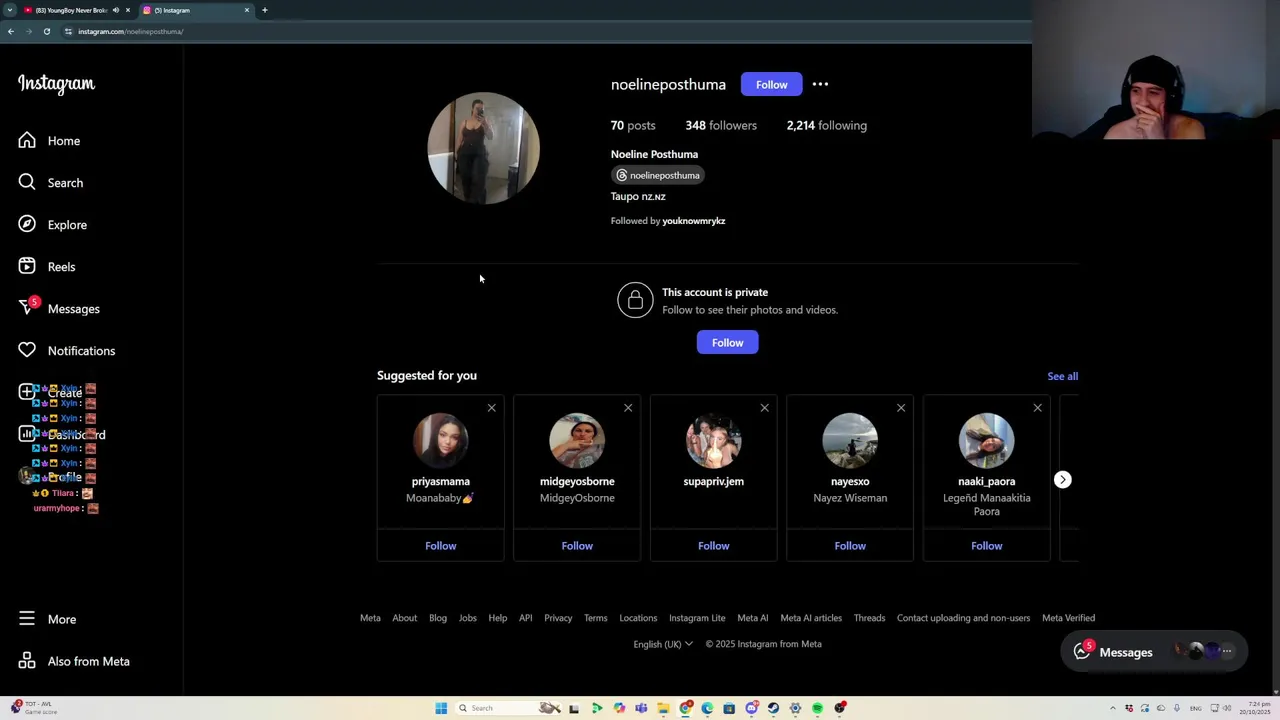Follow nayesxo

pos(850,546)
